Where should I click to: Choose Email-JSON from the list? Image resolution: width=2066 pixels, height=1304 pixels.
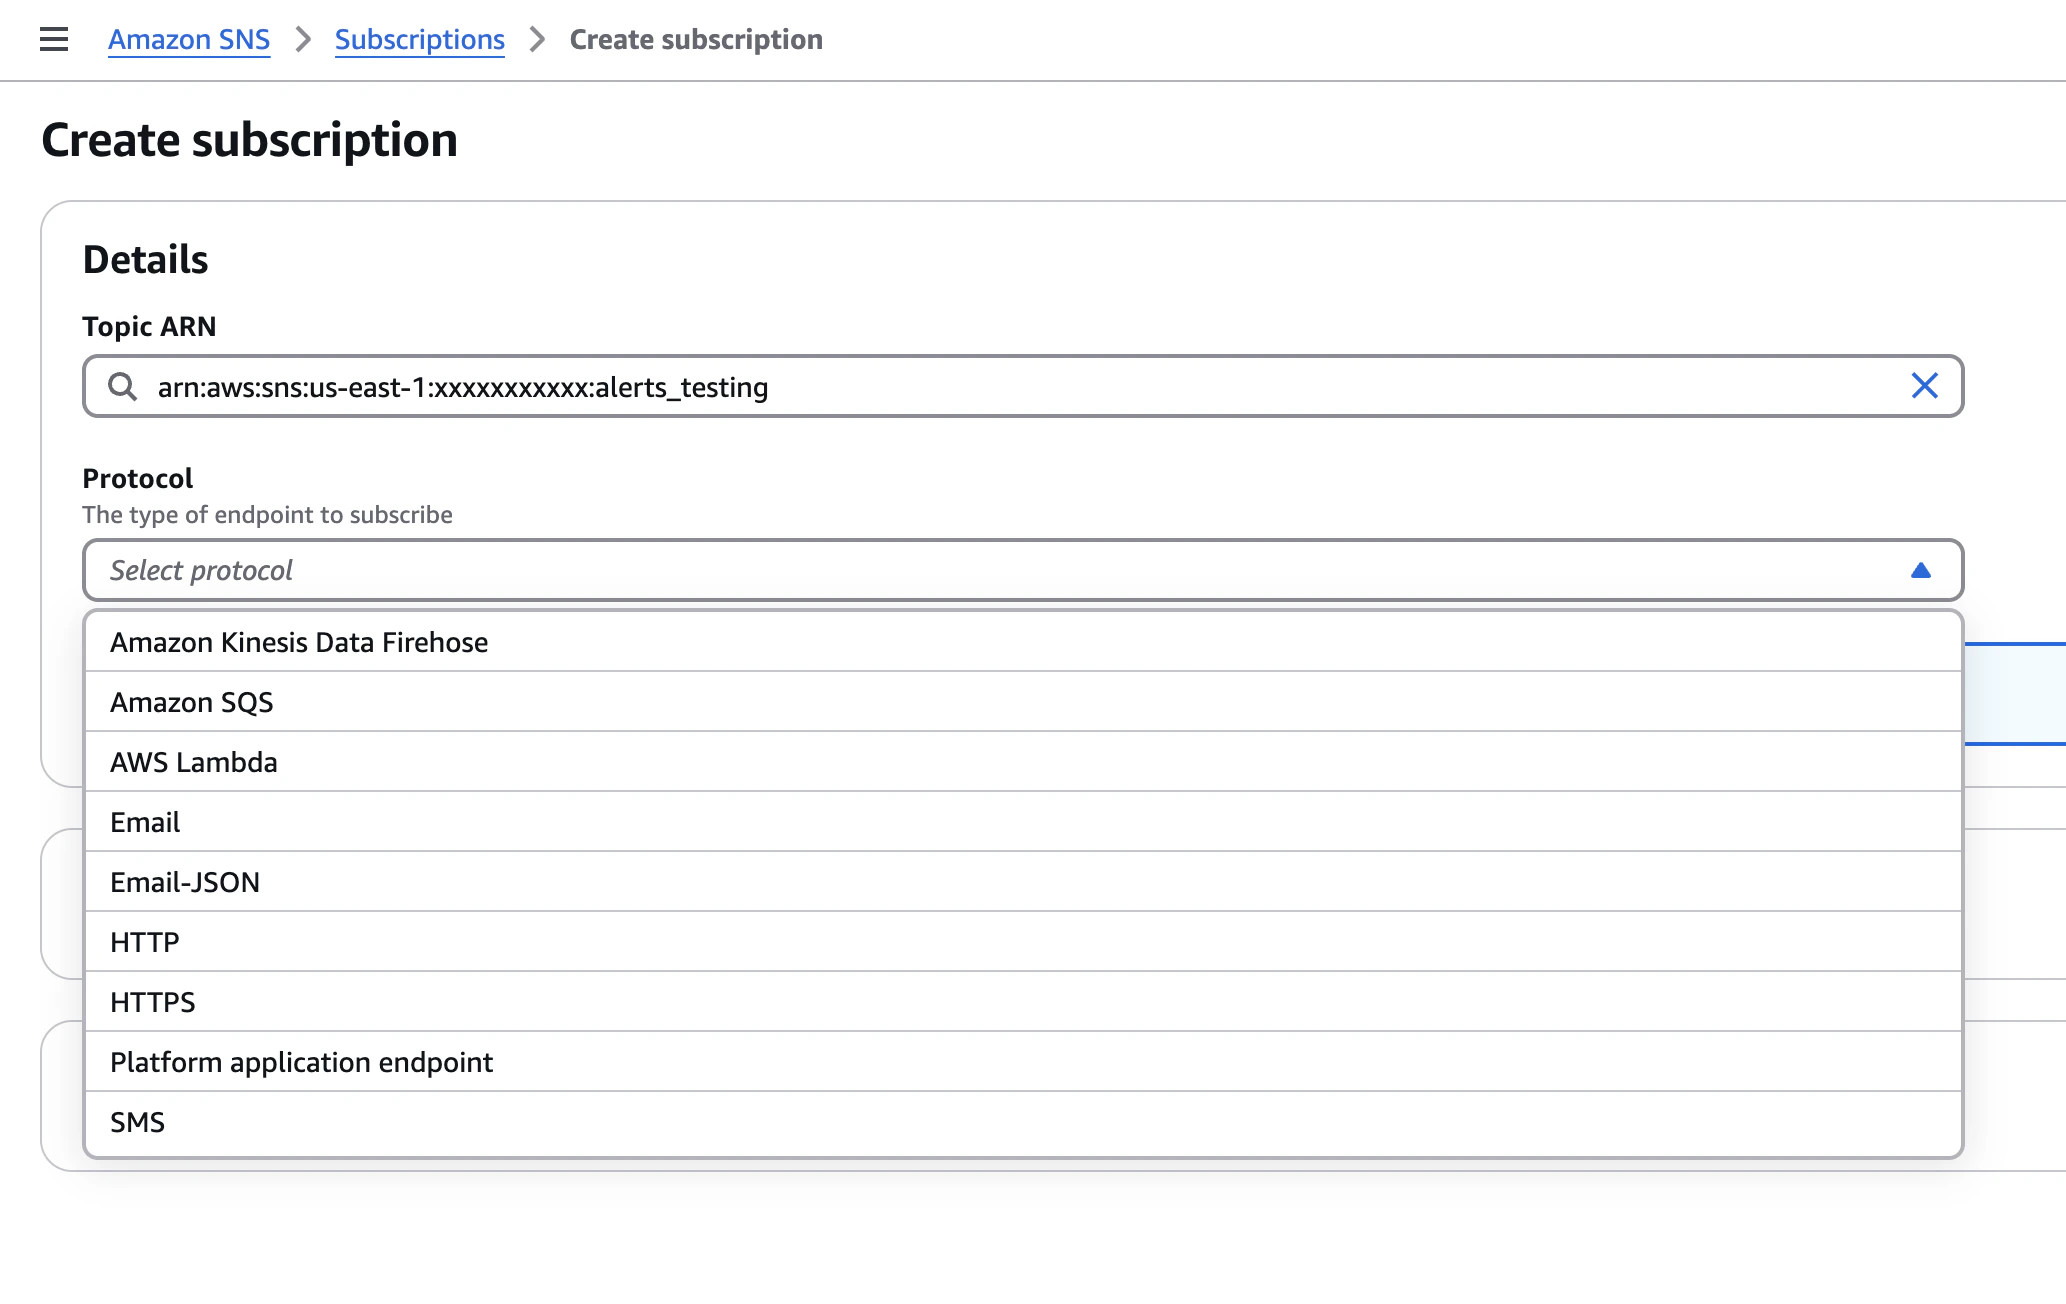(x=185, y=882)
